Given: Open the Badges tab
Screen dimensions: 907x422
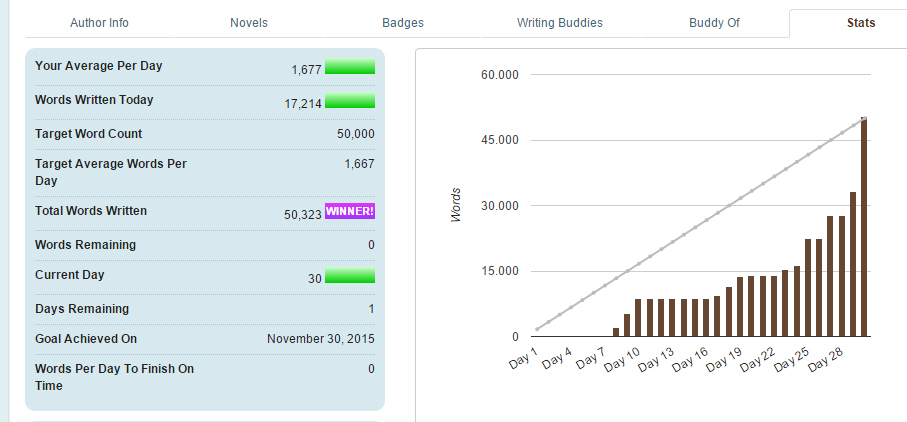Looking at the screenshot, I should point(403,22).
